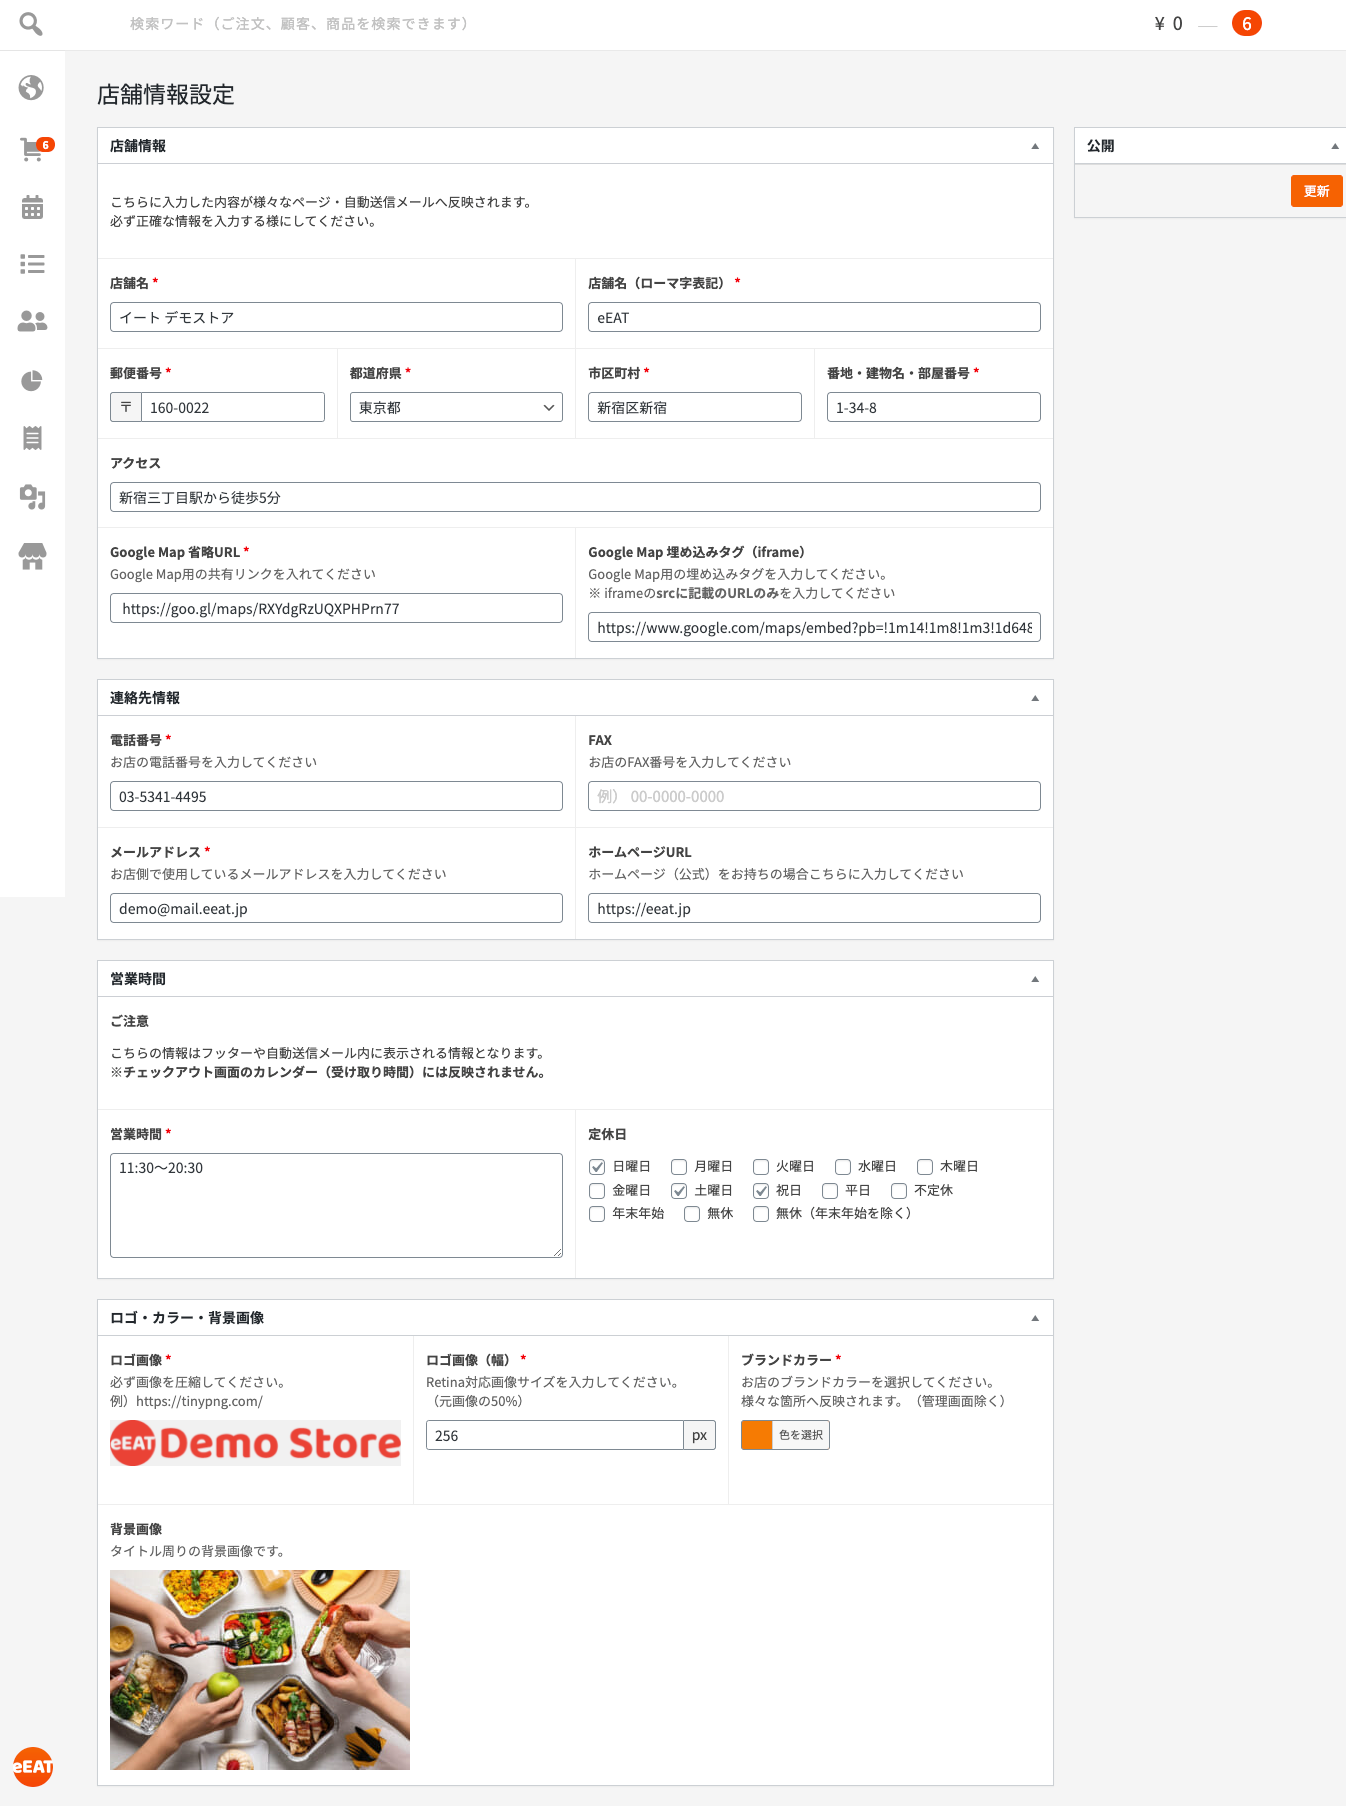Open the list icon in sidebar
The image size is (1346, 1806).
point(32,264)
